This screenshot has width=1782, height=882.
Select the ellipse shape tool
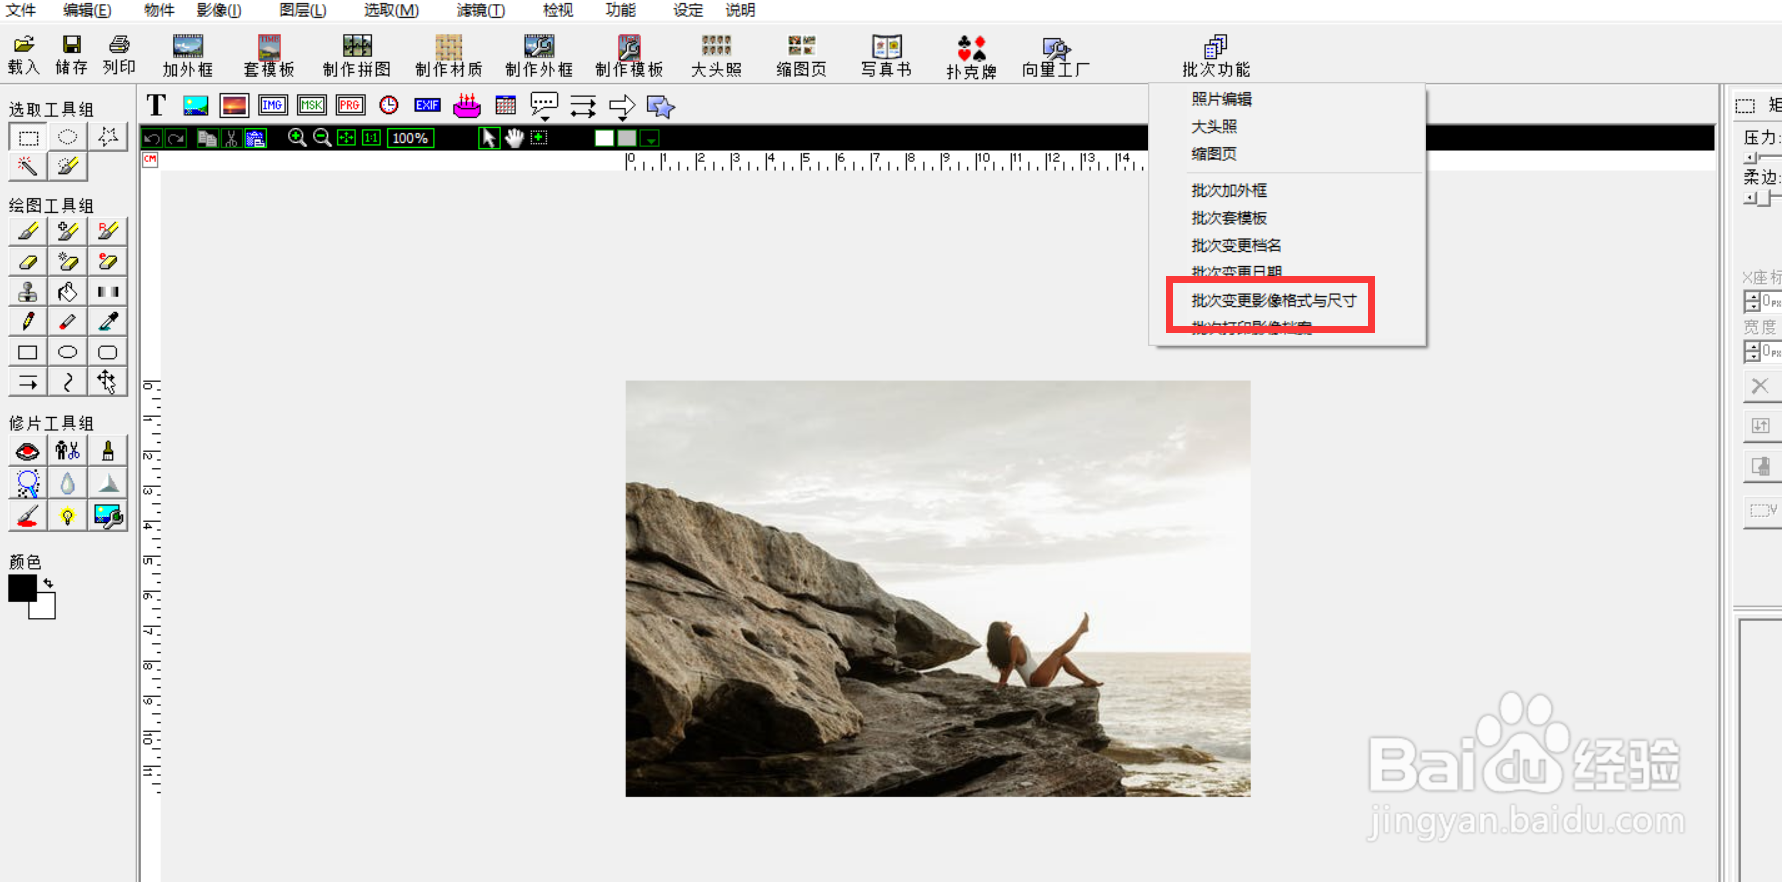pyautogui.click(x=67, y=352)
